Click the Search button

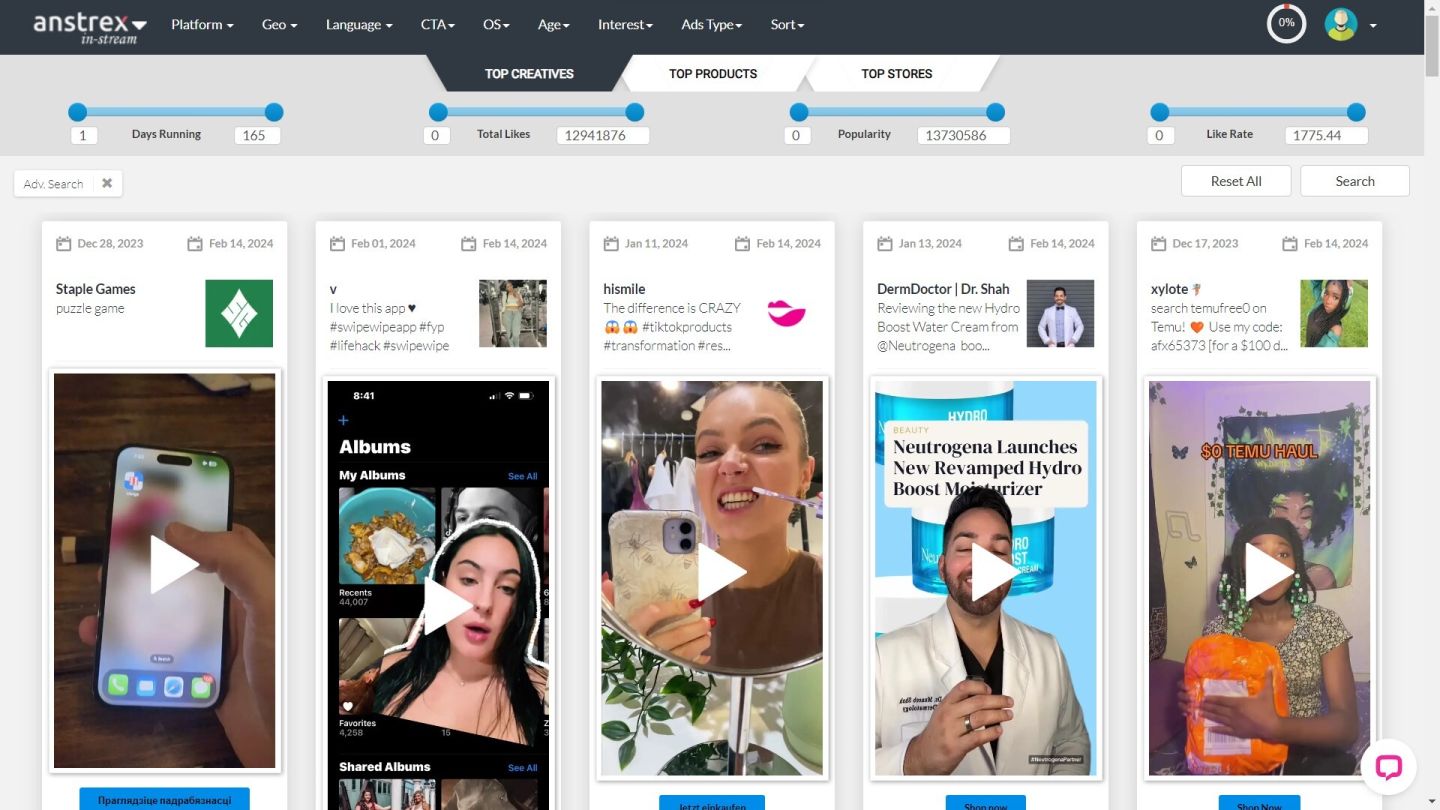[1354, 181]
